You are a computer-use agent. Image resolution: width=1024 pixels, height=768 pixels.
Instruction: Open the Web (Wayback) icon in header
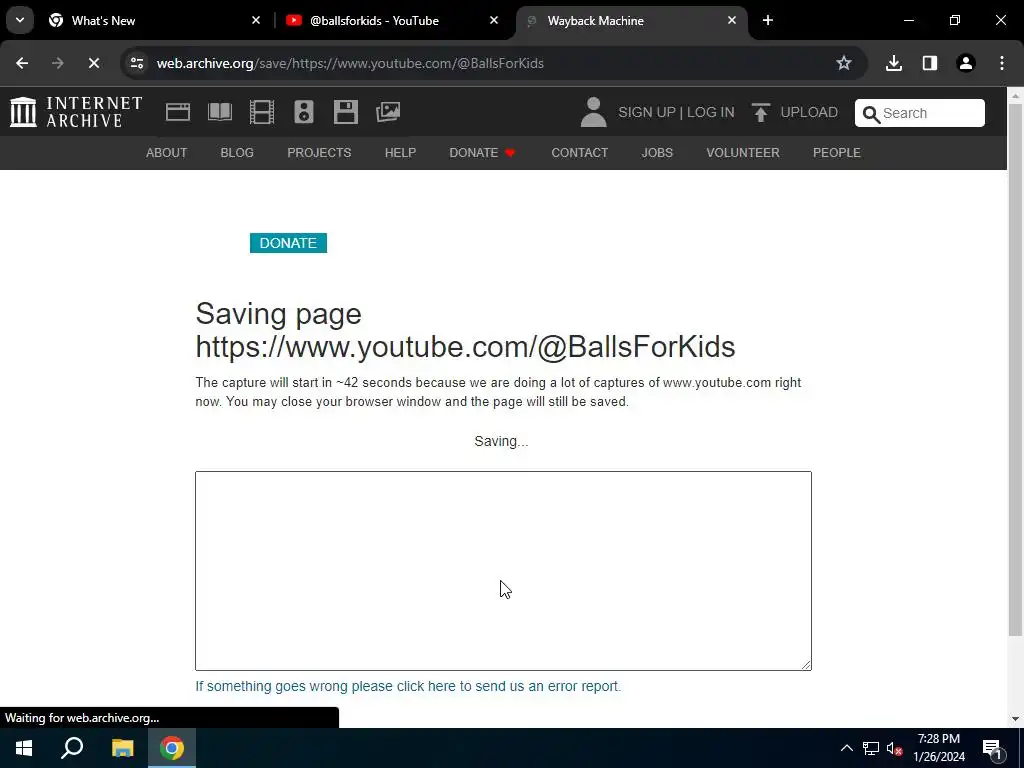[178, 112]
